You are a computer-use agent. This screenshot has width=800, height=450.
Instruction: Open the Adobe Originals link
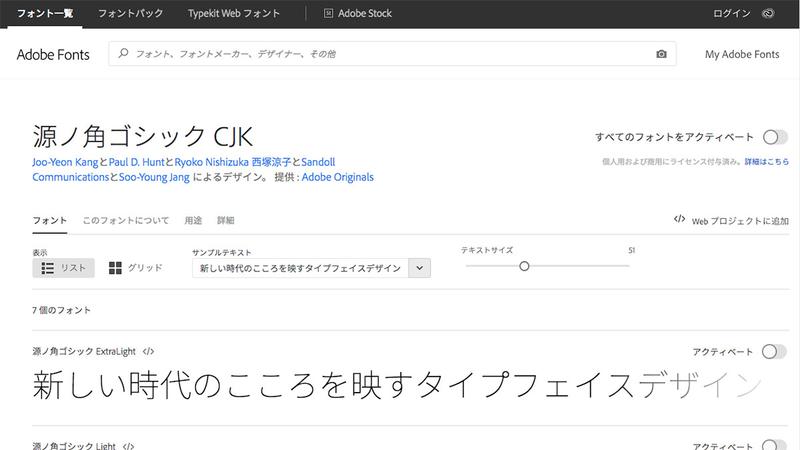point(340,177)
